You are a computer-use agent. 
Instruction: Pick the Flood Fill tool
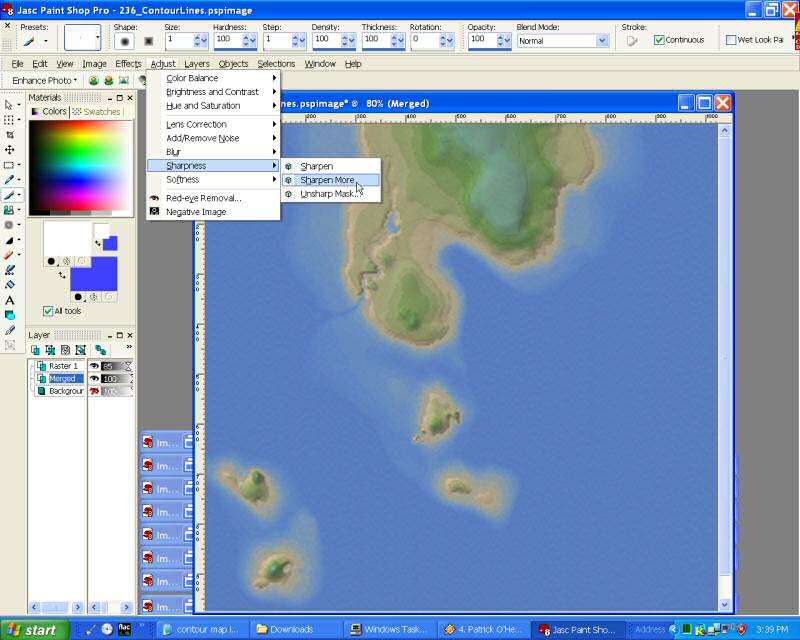pos(10,315)
